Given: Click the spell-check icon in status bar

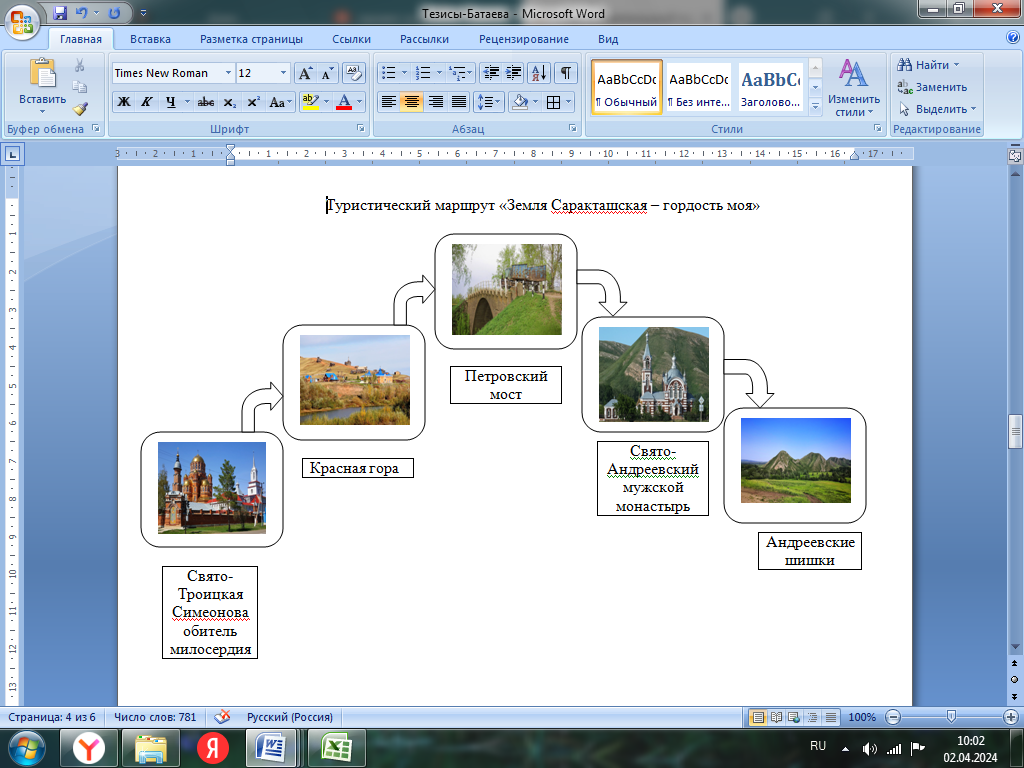Looking at the screenshot, I should coord(223,717).
